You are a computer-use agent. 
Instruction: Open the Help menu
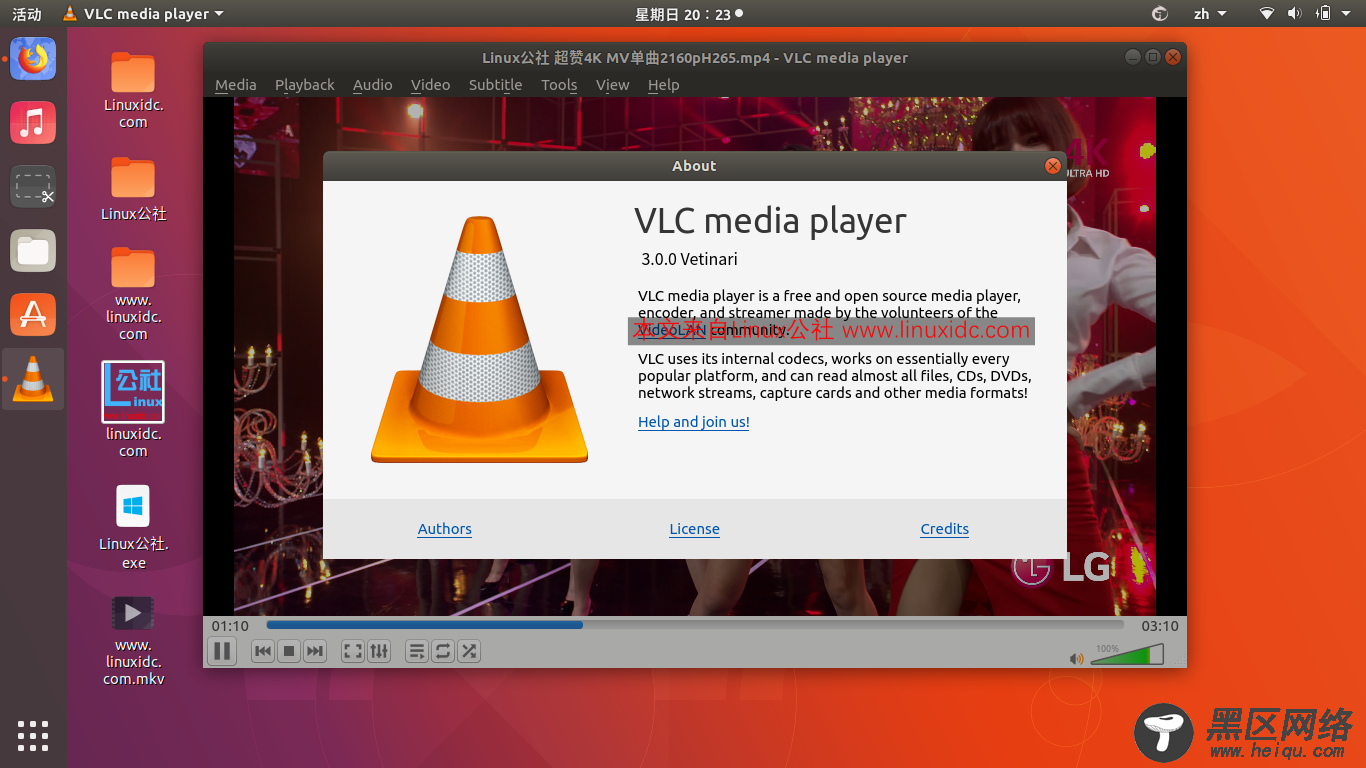point(663,85)
